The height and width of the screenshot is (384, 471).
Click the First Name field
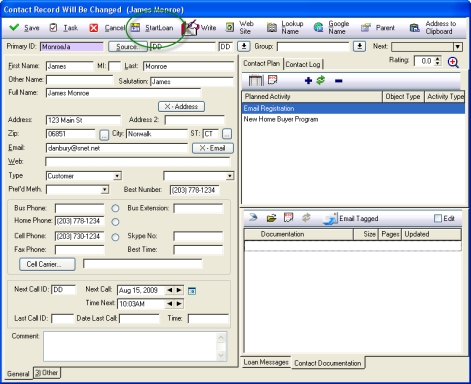(69, 66)
